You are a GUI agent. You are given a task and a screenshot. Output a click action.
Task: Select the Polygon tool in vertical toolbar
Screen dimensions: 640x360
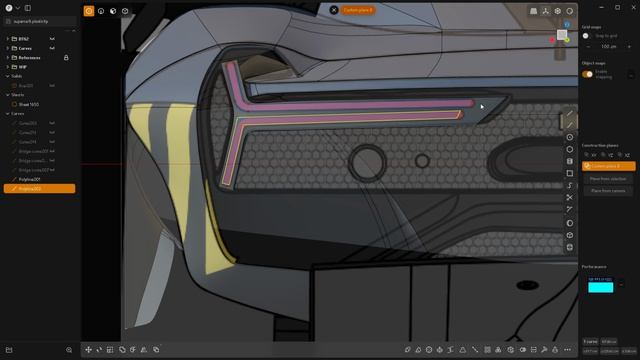[x=570, y=149]
